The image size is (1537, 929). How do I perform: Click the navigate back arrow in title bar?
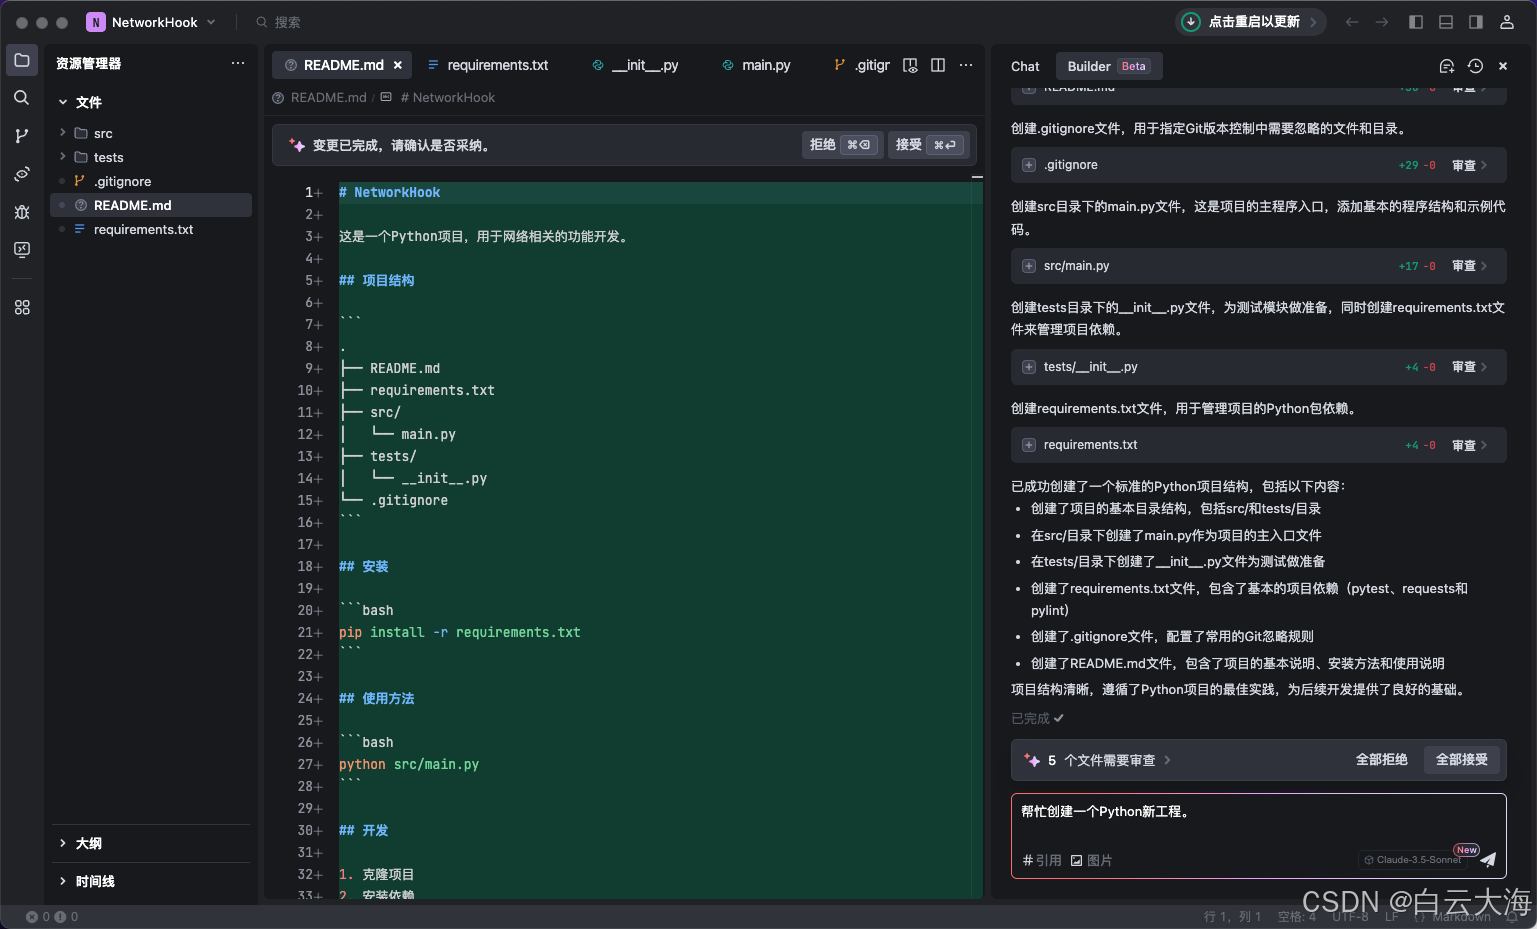click(x=1352, y=22)
